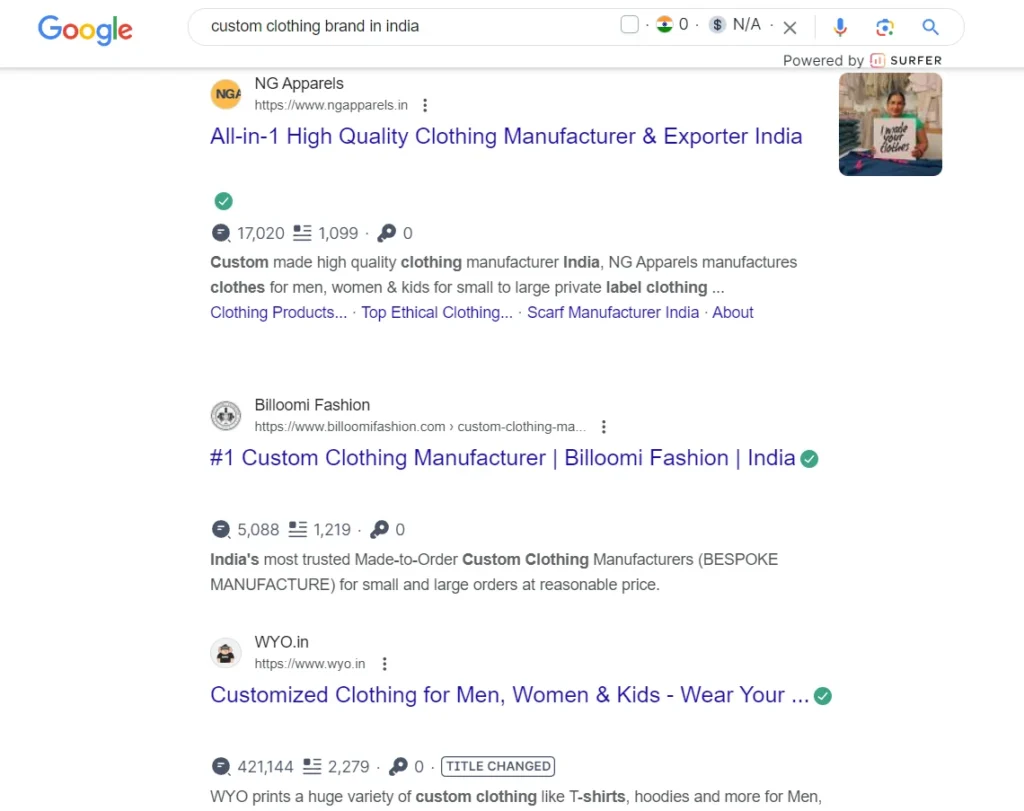Click word count icon next to 1,099
This screenshot has height=811, width=1024.
tap(302, 232)
